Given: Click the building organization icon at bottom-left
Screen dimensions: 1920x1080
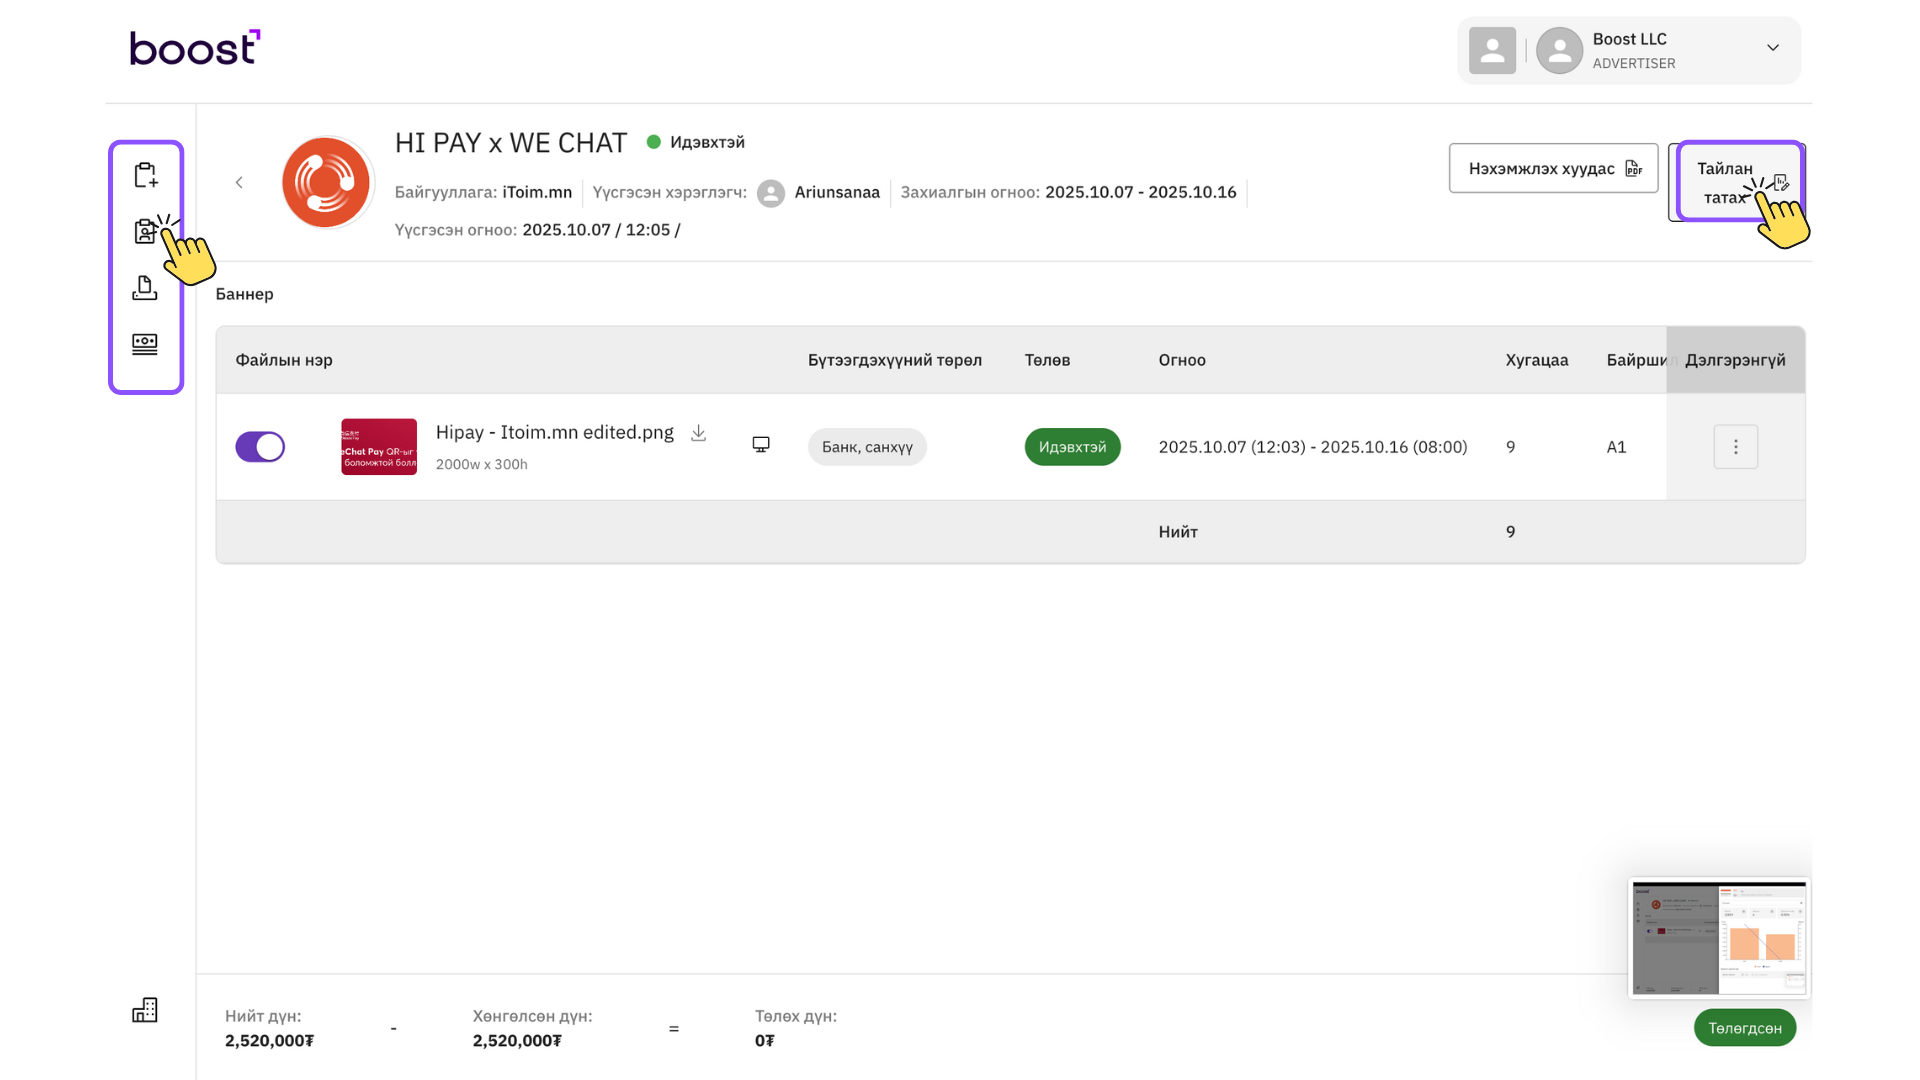Looking at the screenshot, I should (145, 1010).
